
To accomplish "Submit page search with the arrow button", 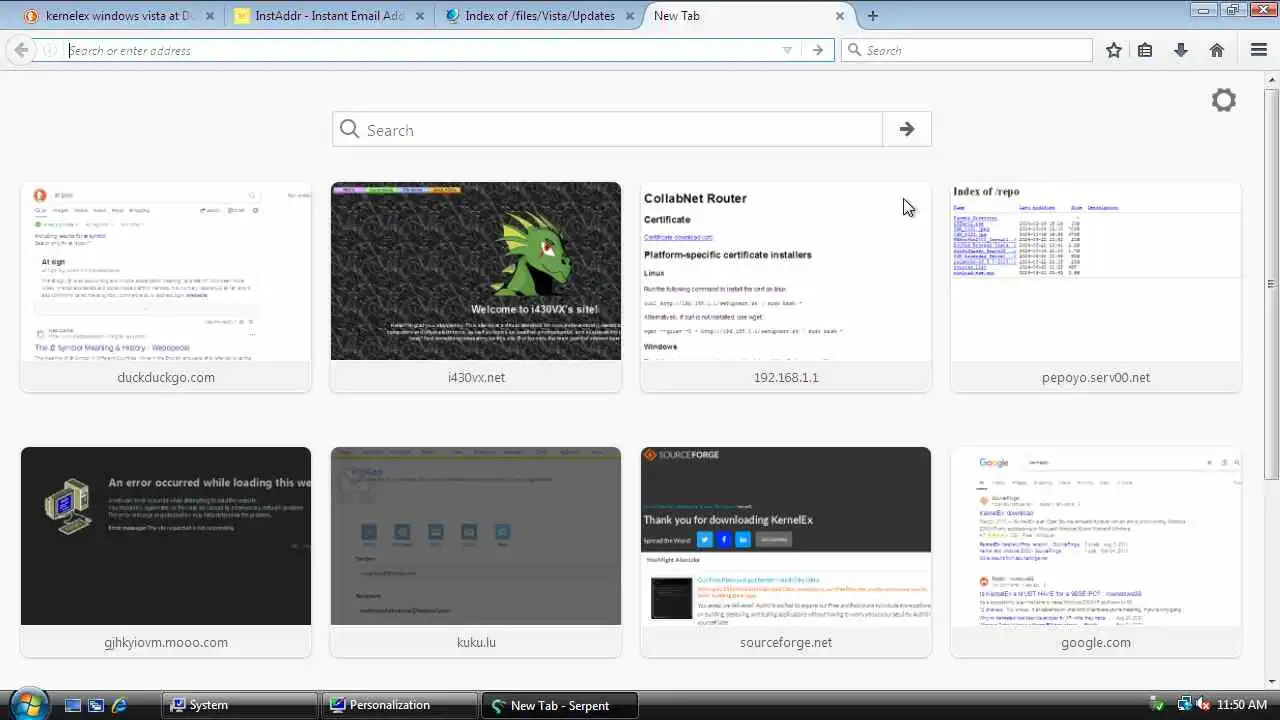I will tap(907, 129).
